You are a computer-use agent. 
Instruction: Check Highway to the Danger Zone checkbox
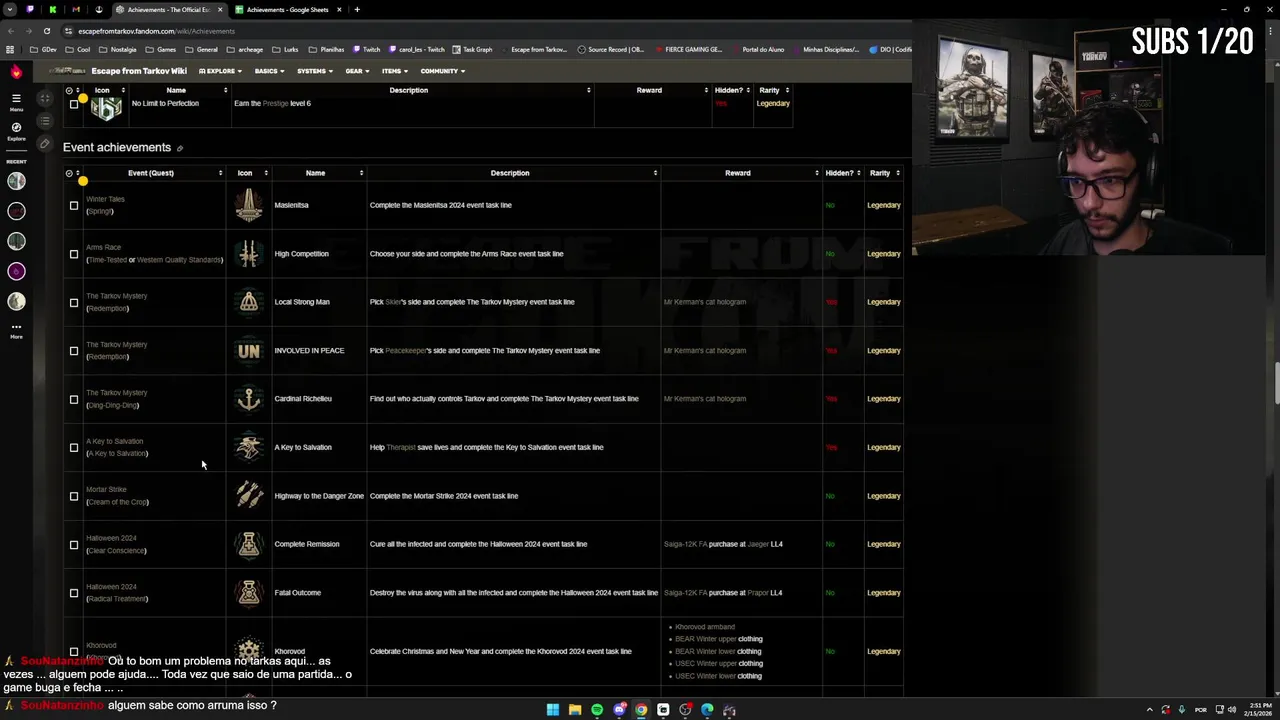pos(73,497)
